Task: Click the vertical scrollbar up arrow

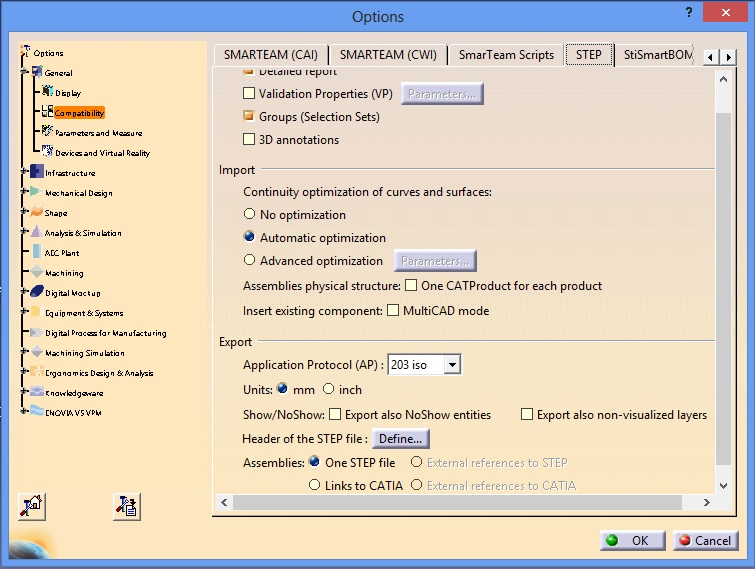Action: pyautogui.click(x=723, y=79)
